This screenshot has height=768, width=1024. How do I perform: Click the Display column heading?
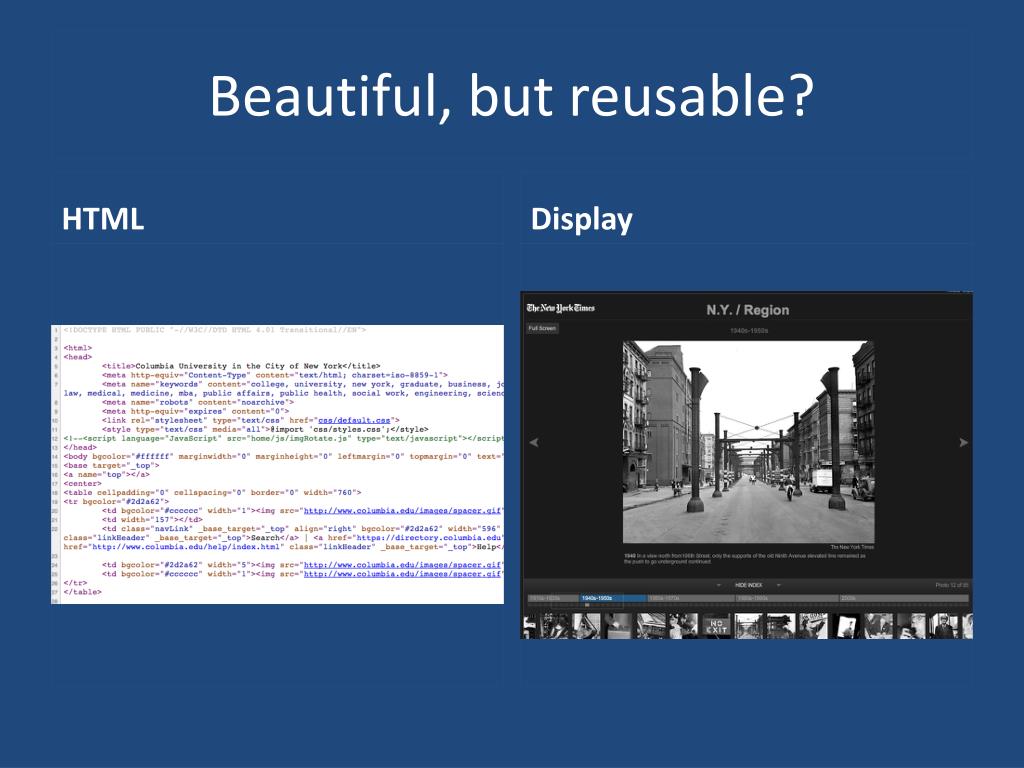pos(581,219)
